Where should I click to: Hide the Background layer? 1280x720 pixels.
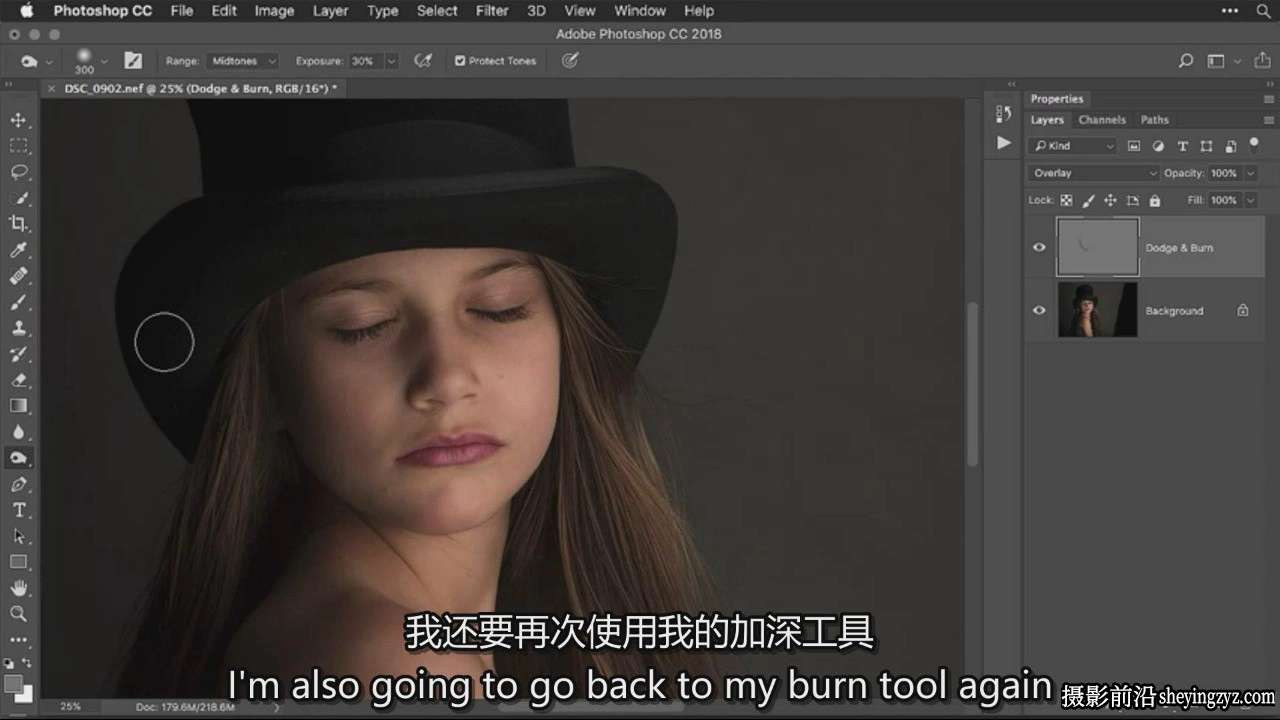click(1039, 310)
